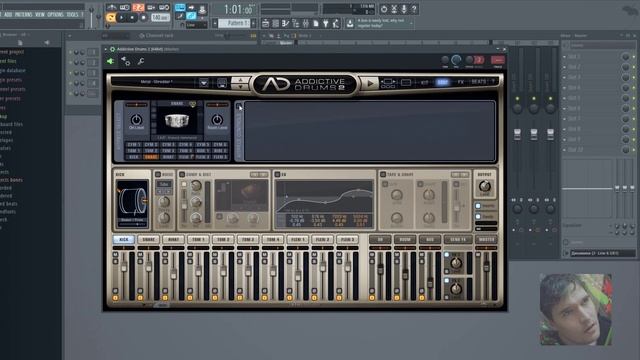Click the green arrow icon in plugin wrapper
Screen dimensions: 640x360
(x=110, y=61)
